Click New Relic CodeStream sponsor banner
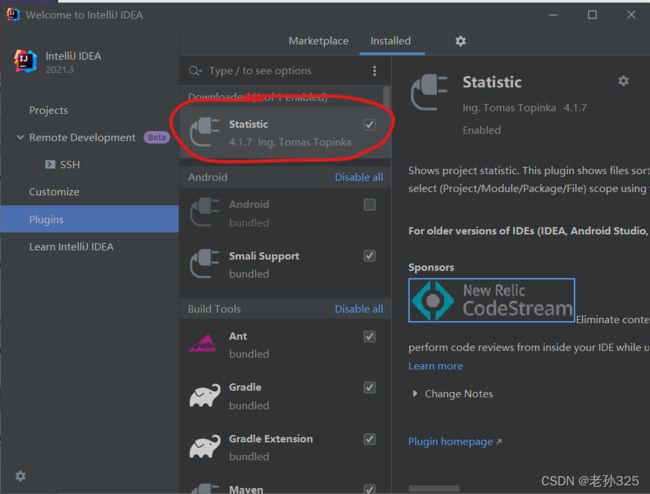This screenshot has width=650, height=494. coord(491,300)
